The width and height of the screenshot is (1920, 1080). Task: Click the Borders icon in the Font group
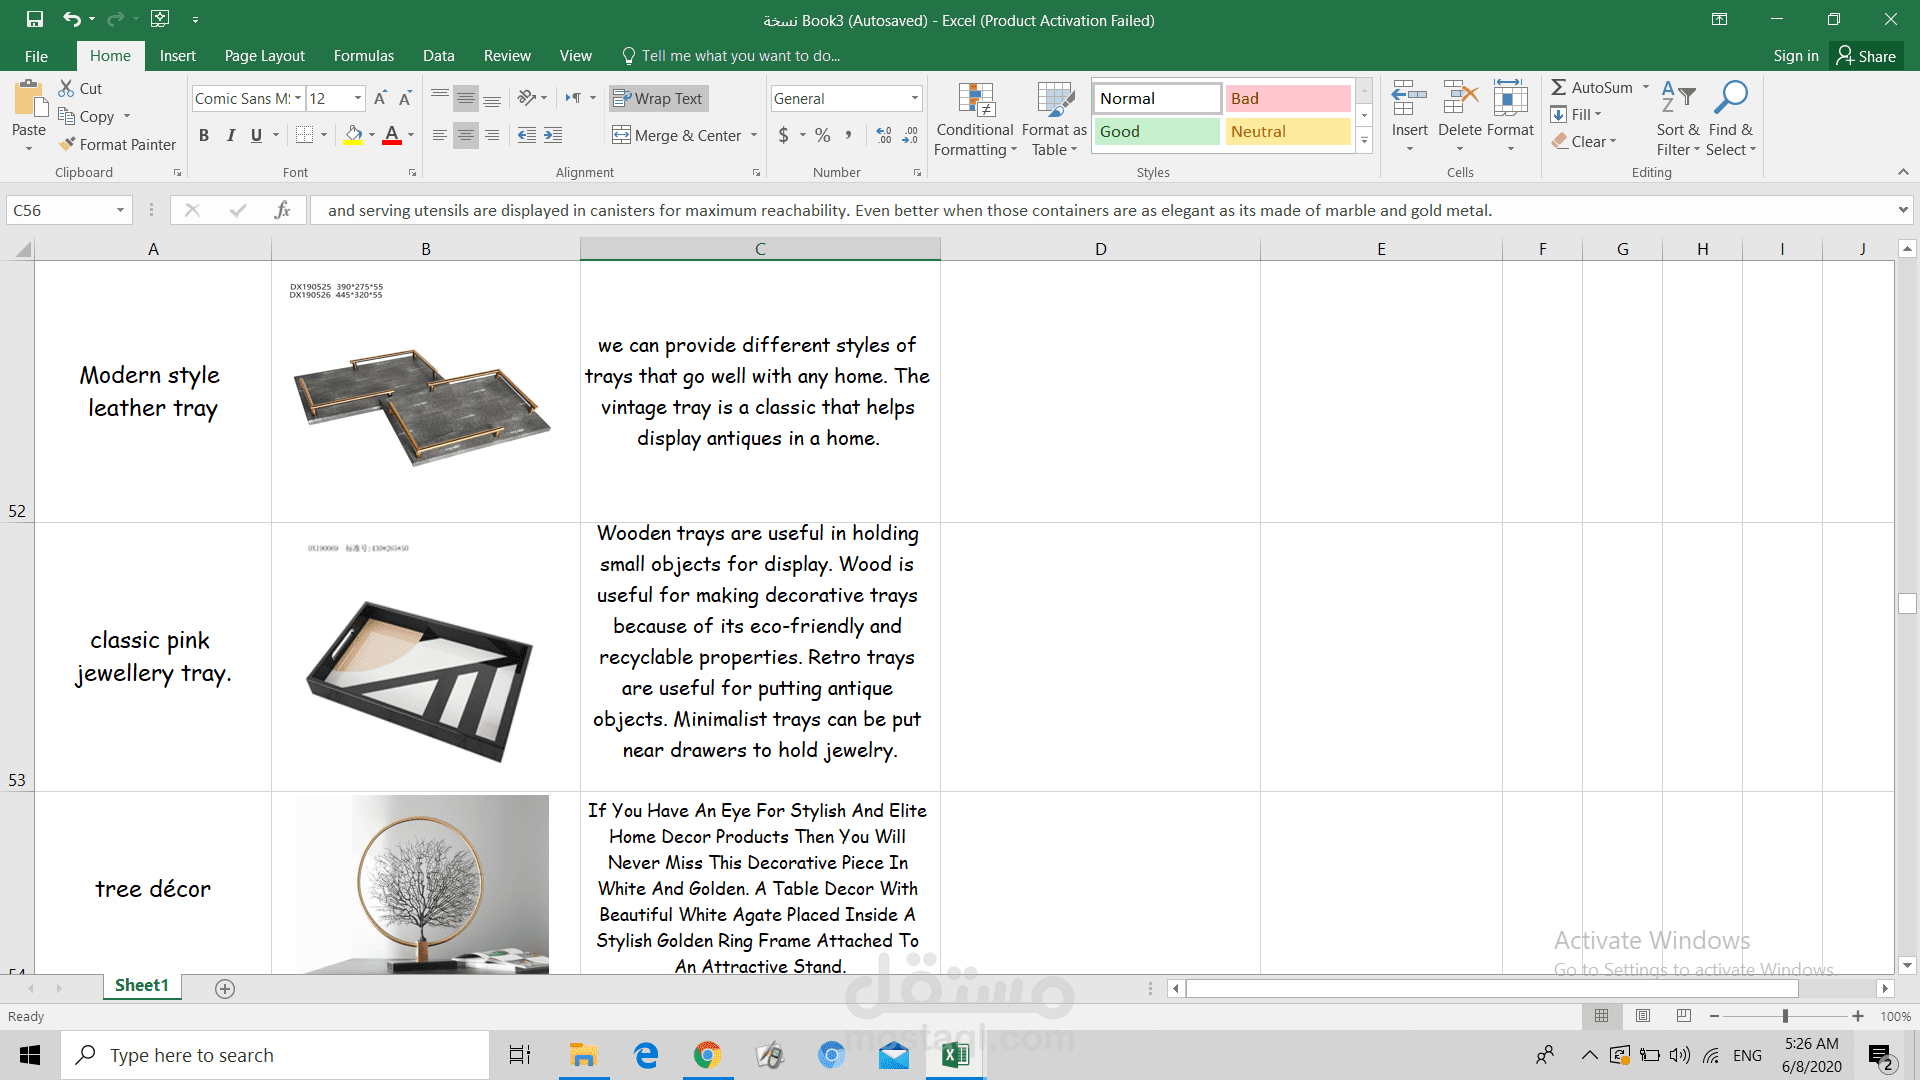point(305,135)
